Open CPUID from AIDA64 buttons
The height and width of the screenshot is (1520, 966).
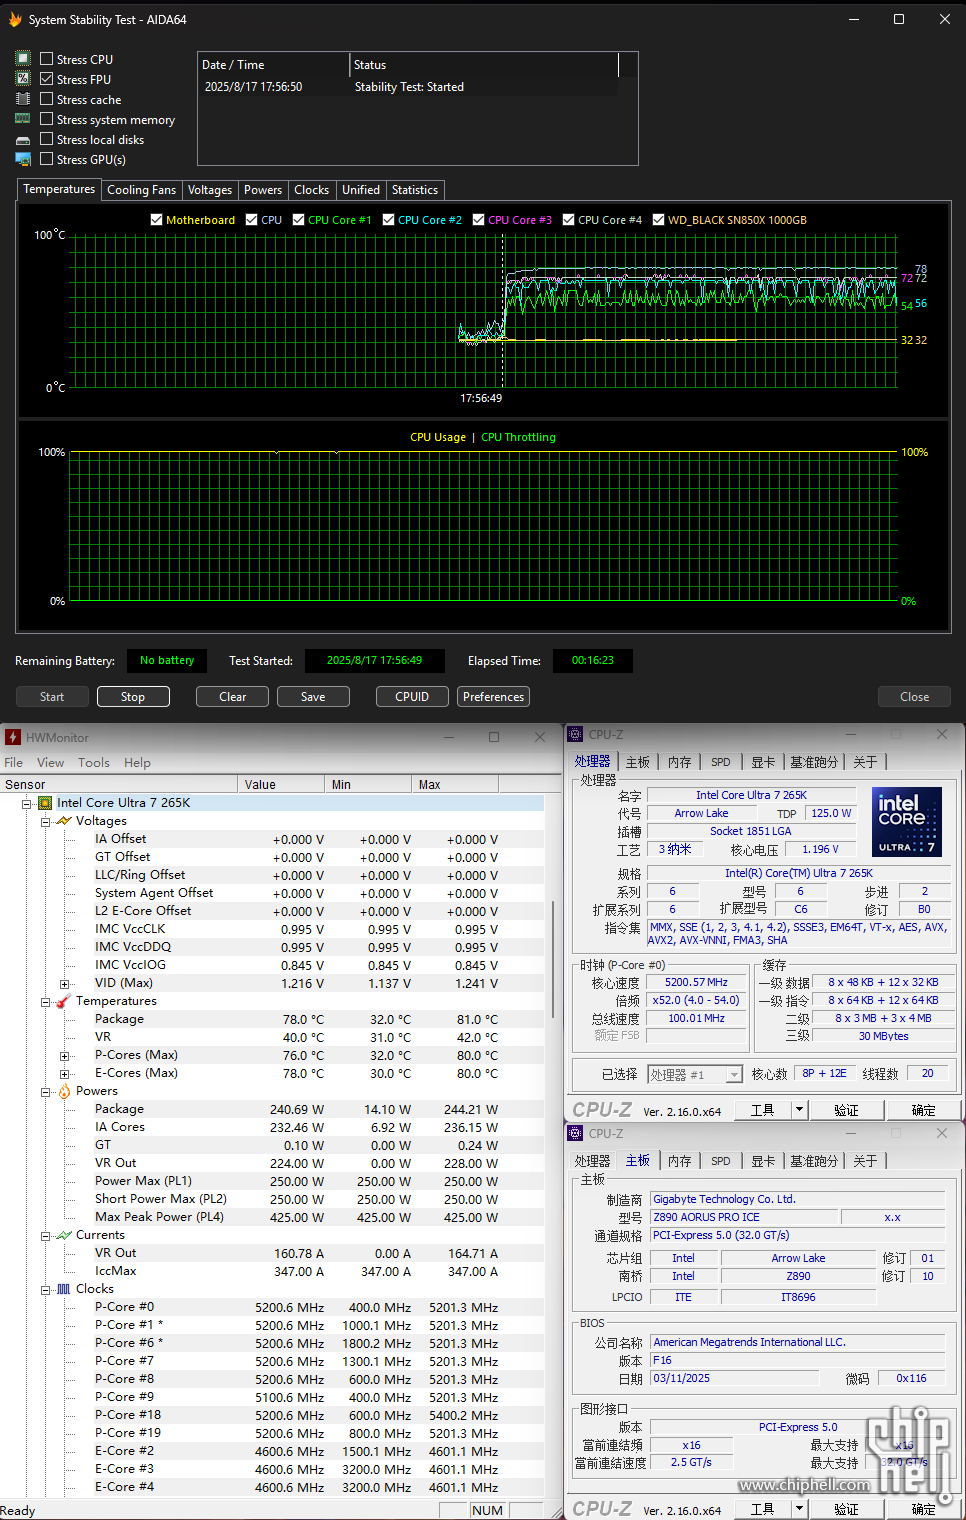[x=412, y=697]
